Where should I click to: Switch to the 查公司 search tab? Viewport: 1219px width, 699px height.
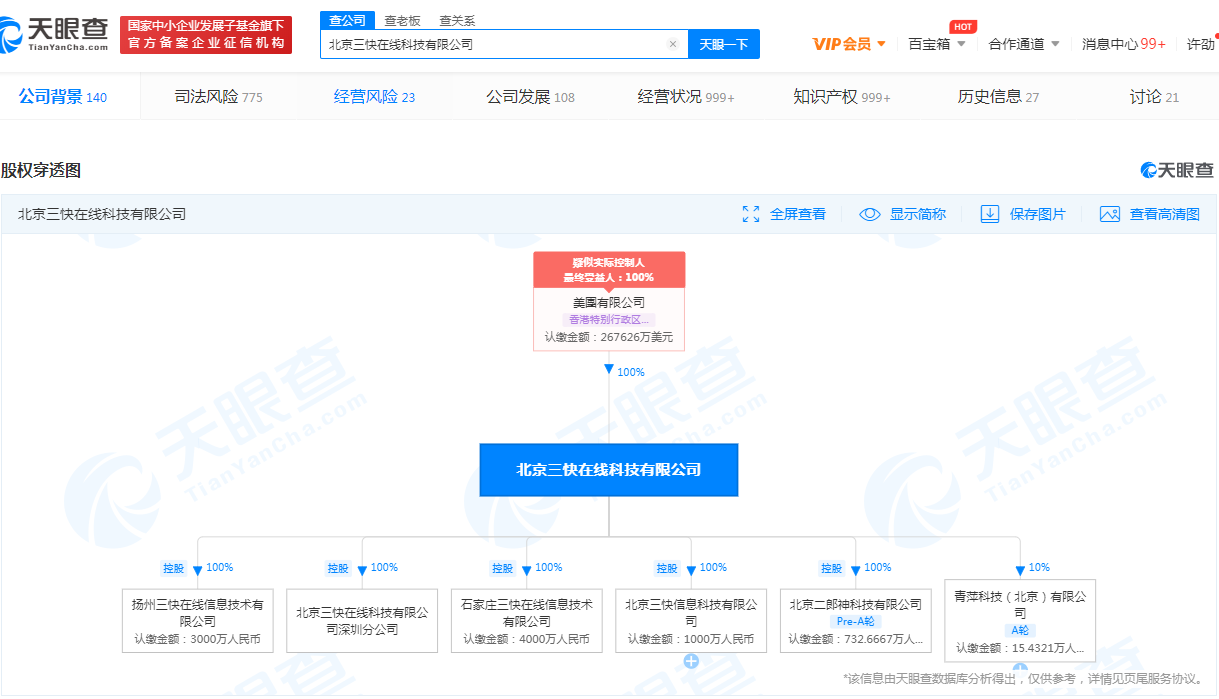click(x=348, y=20)
